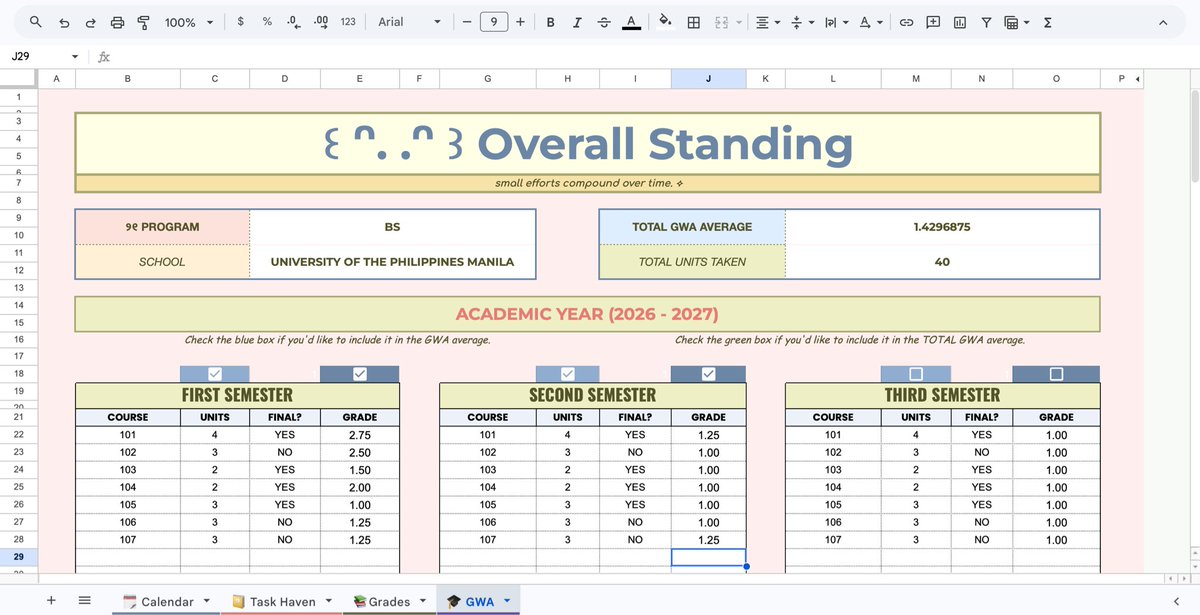Insert a comment
The height and width of the screenshot is (615, 1200).
click(933, 22)
